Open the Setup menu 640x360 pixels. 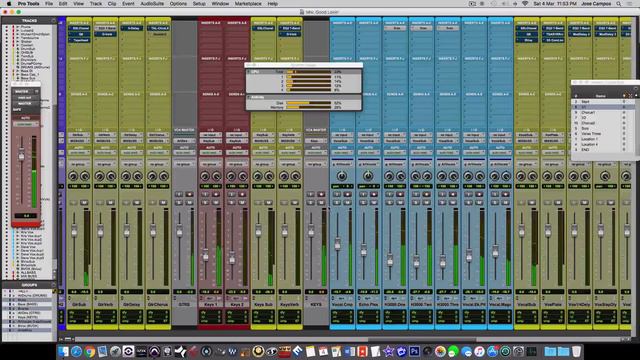pos(199,4)
